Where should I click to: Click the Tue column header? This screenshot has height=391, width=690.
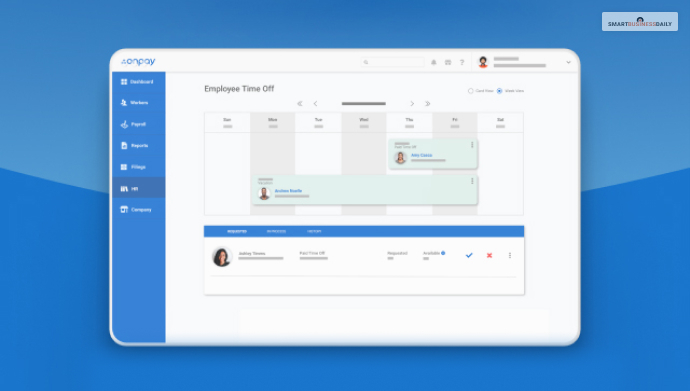(319, 123)
